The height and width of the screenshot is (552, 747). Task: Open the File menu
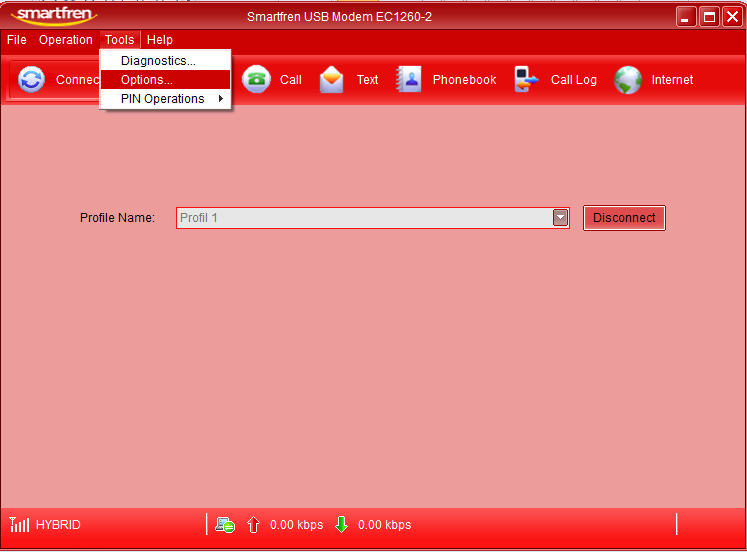click(17, 40)
